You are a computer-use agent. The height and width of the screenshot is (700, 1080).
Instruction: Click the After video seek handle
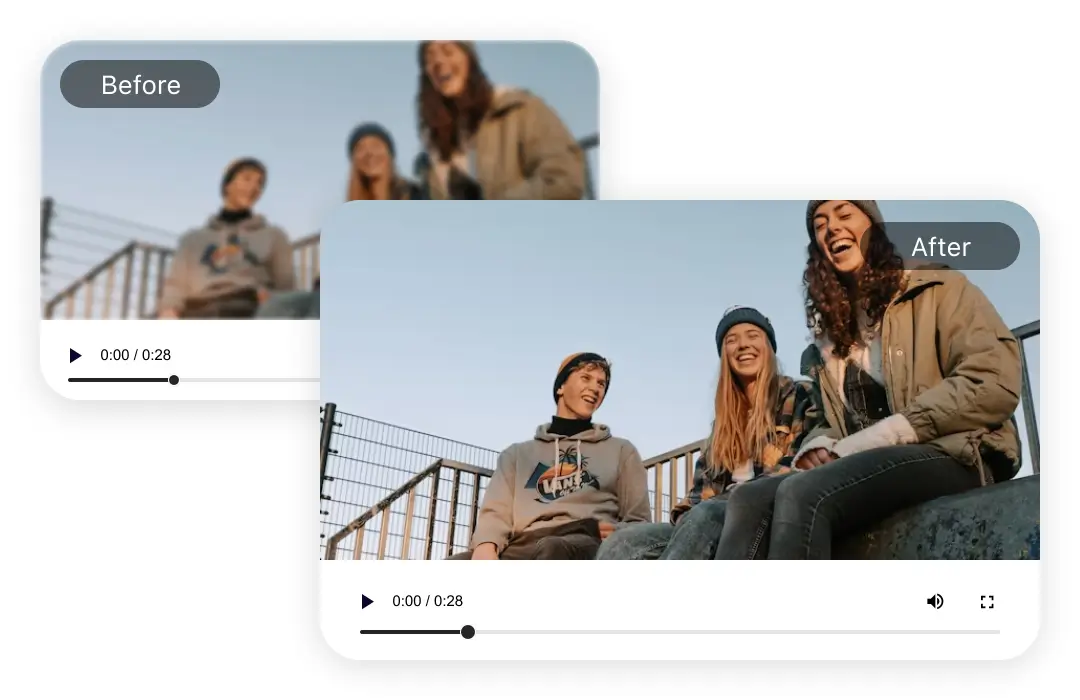467,632
